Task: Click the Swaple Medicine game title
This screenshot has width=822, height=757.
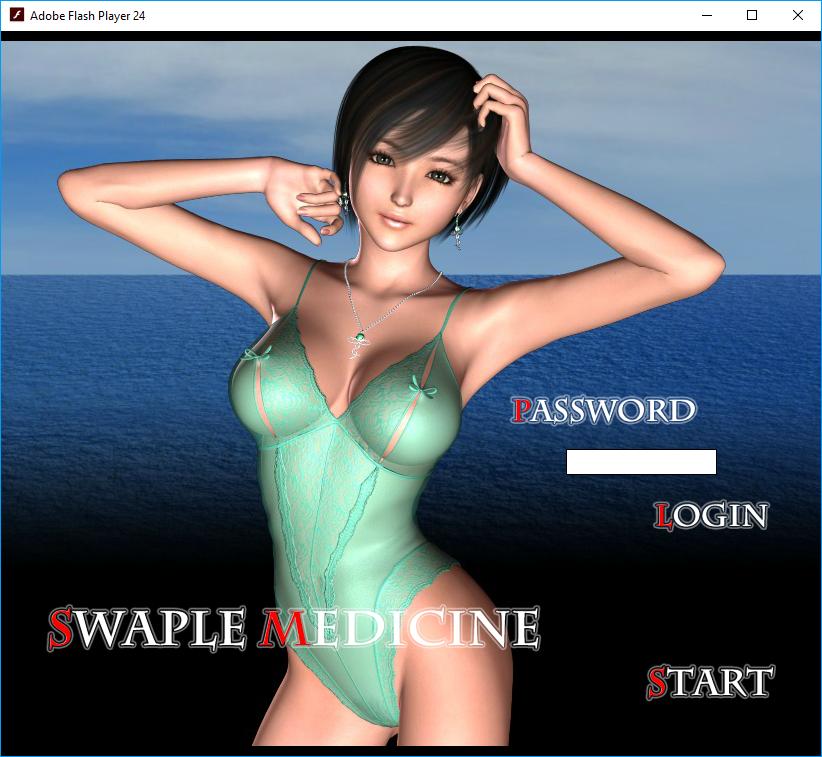Action: click(294, 628)
